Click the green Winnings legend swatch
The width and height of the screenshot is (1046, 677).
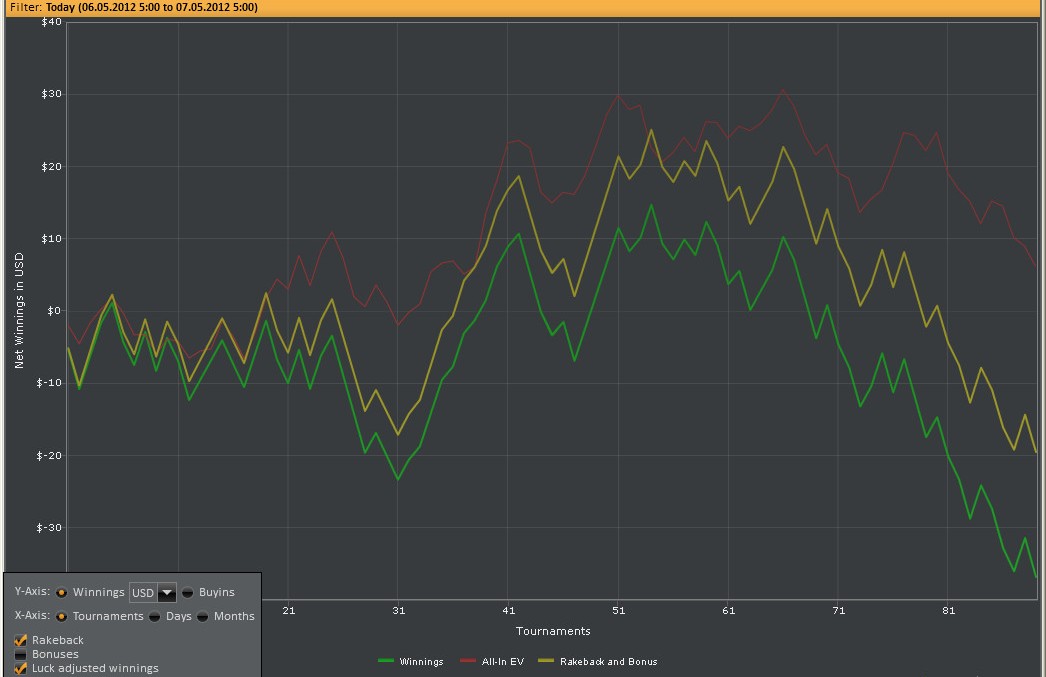[385, 661]
